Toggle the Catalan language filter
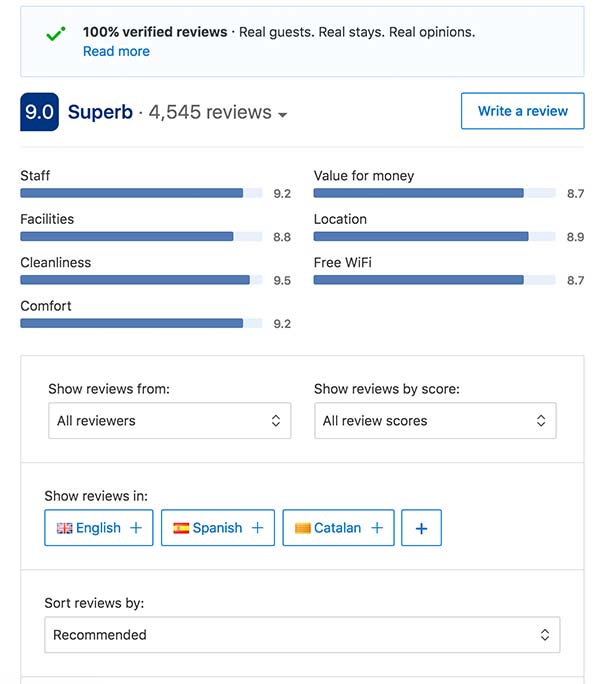The height and width of the screenshot is (684, 600). 338,528
